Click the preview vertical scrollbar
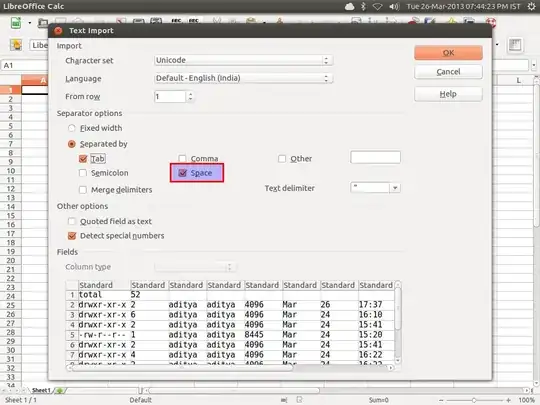Viewport: 540px width, 405px height. (x=398, y=323)
